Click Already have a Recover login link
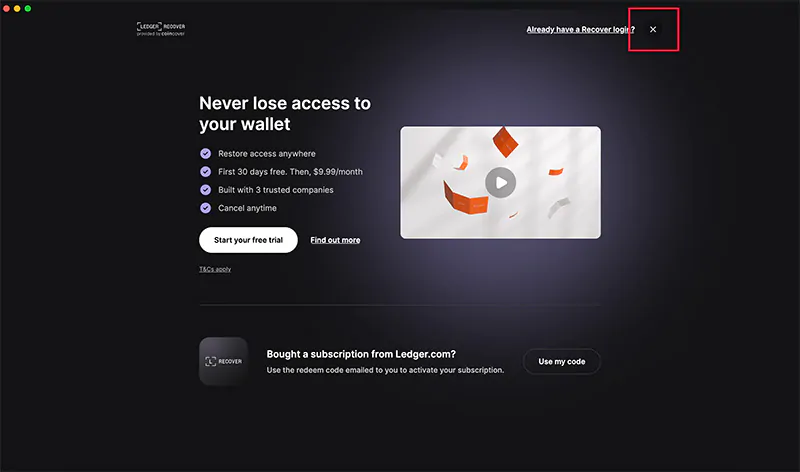 coord(581,30)
